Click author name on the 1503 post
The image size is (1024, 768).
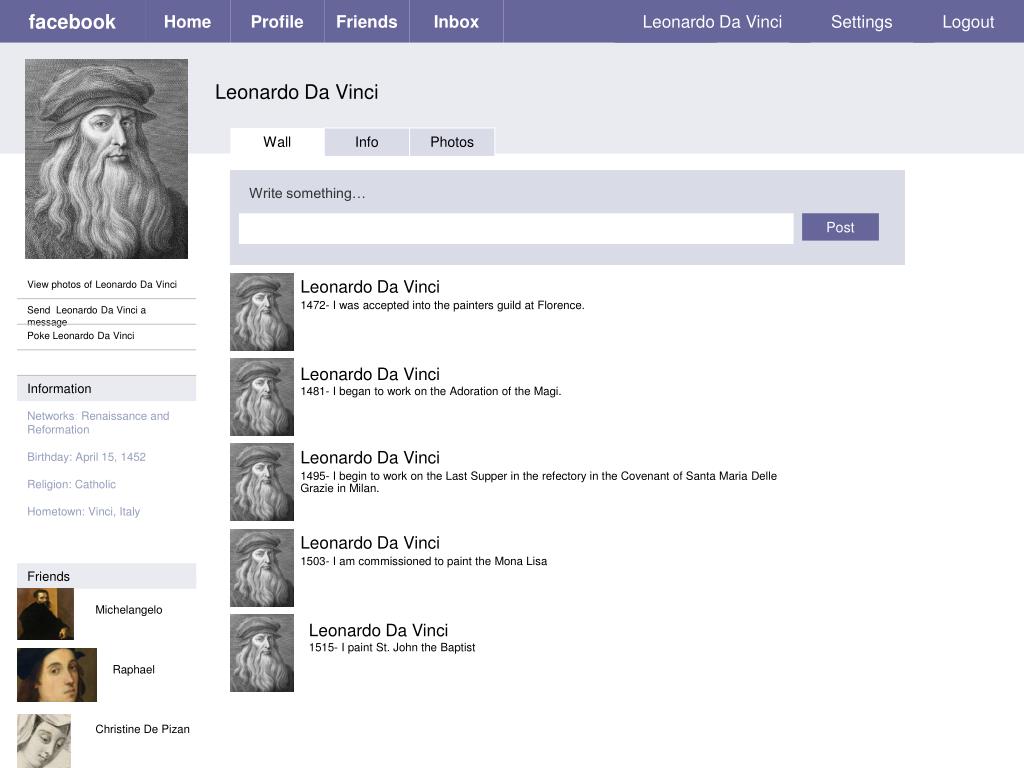pyautogui.click(x=370, y=543)
